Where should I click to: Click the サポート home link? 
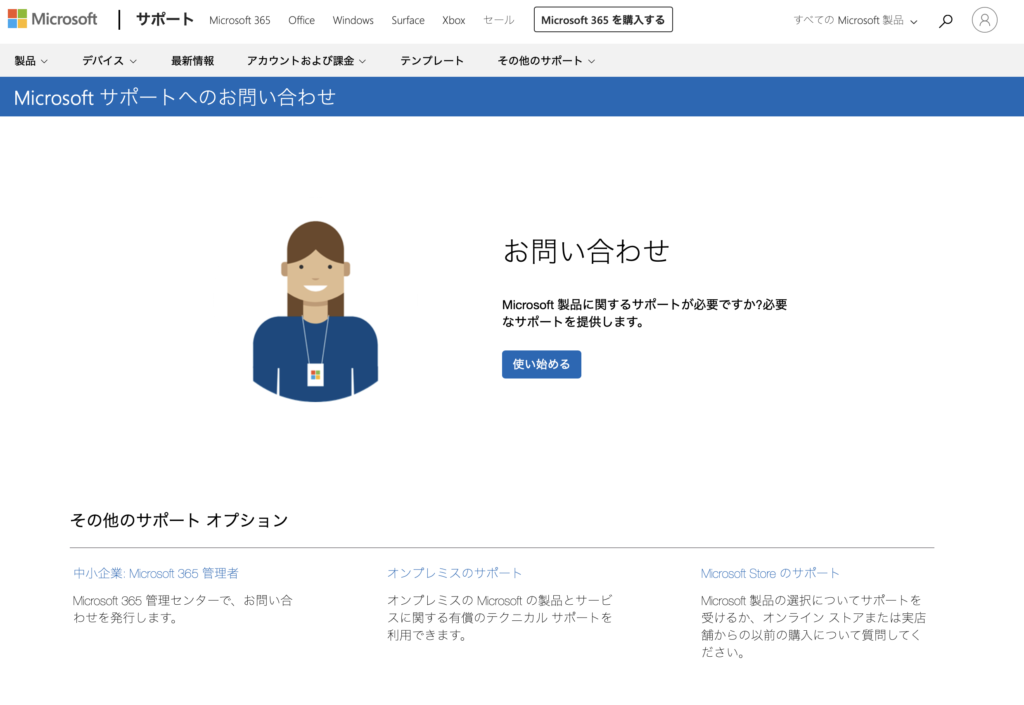(165, 20)
